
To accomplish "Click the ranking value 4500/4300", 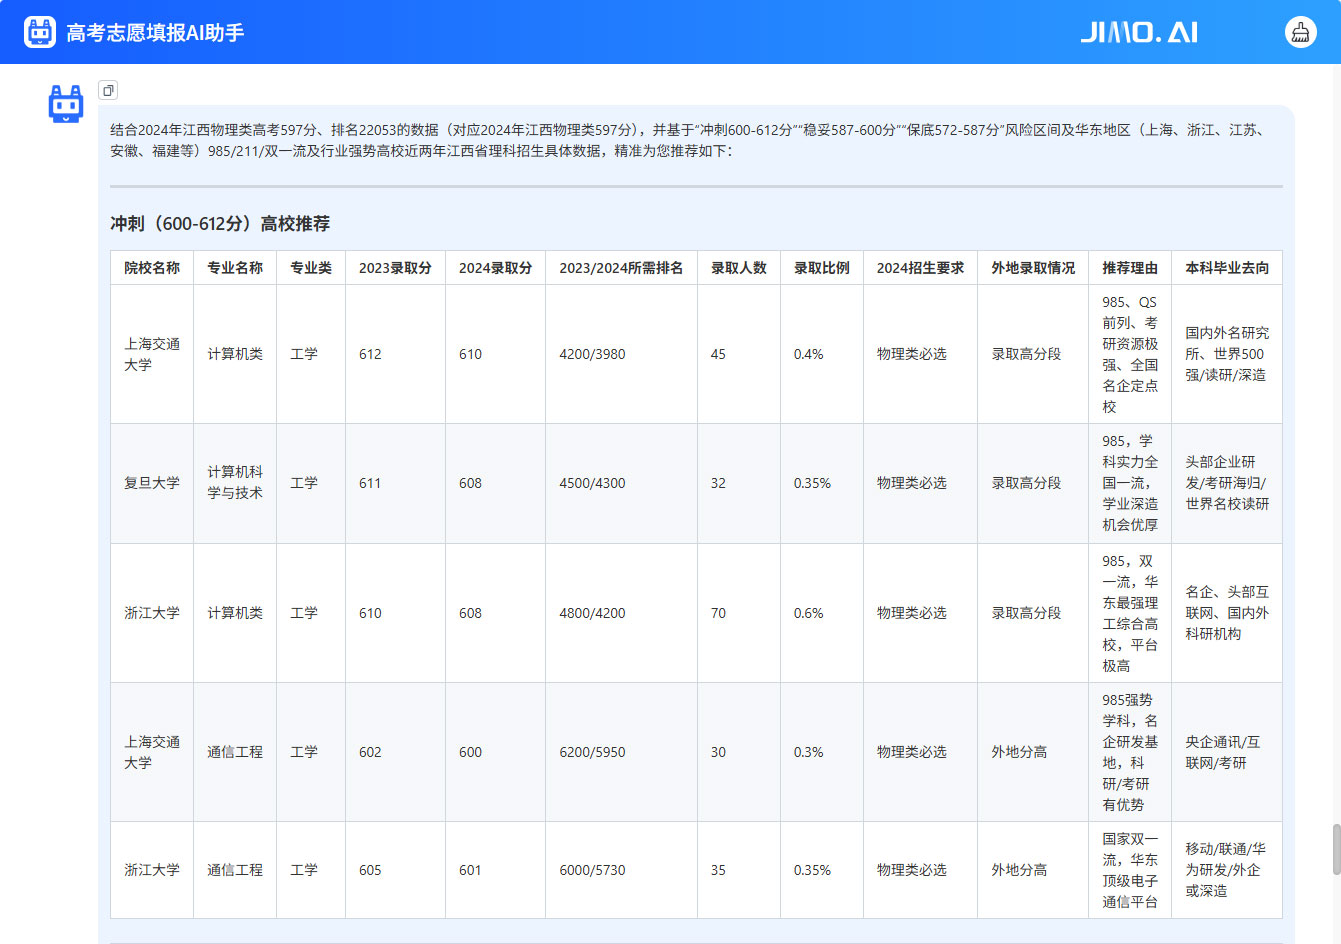I will point(592,483).
